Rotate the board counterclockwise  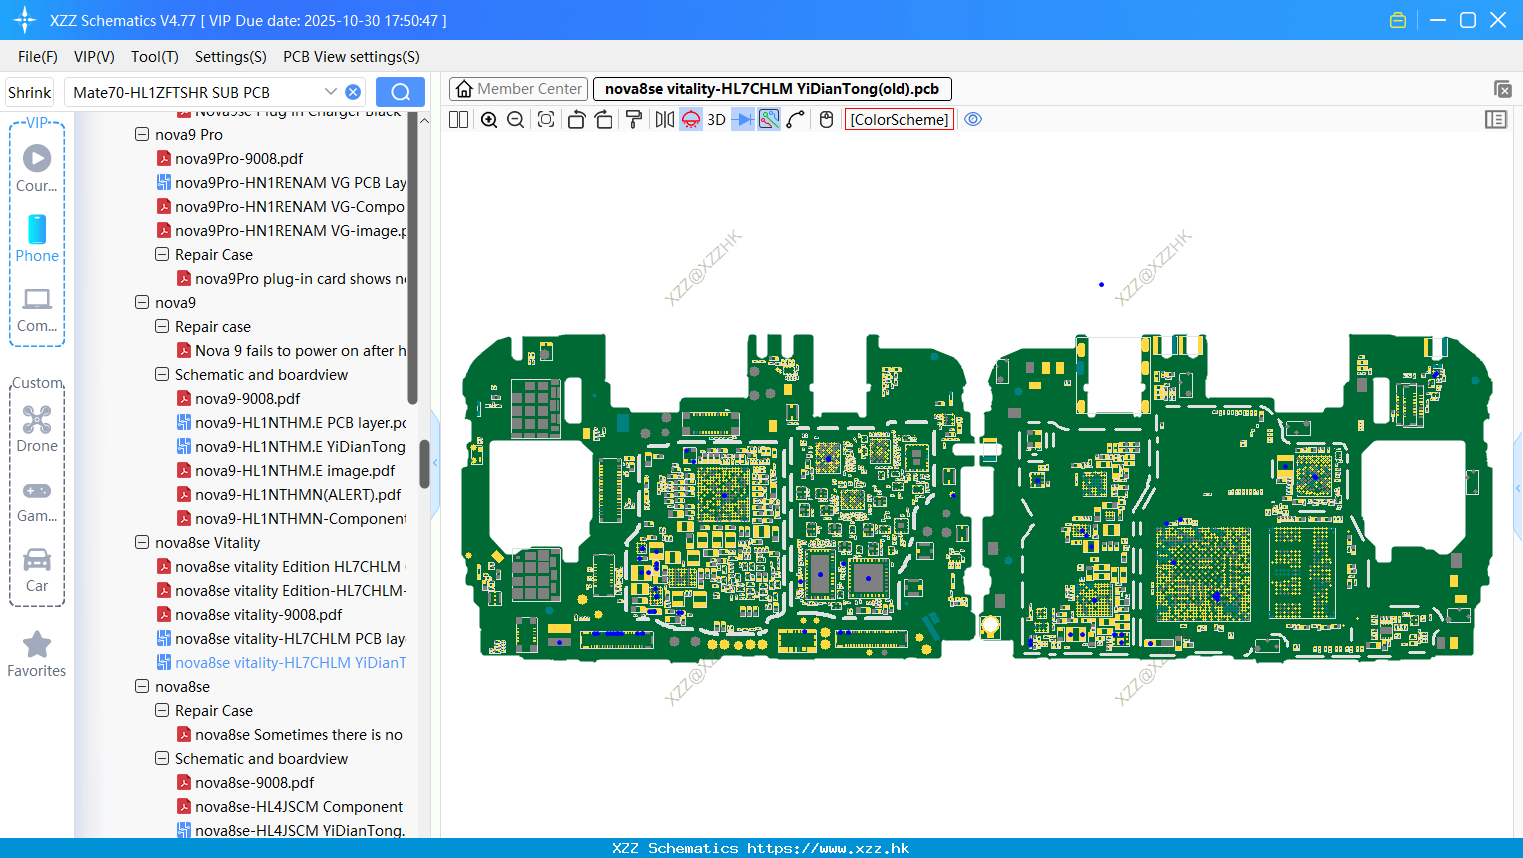[x=576, y=120]
